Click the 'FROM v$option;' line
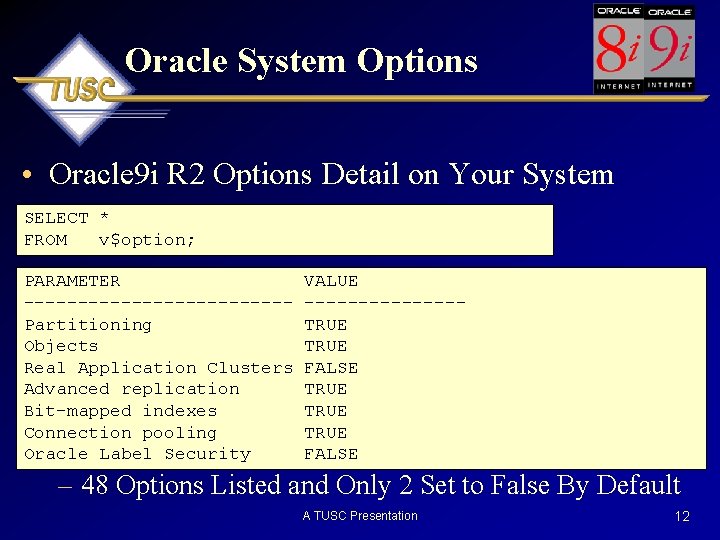The height and width of the screenshot is (540, 720). pos(110,240)
